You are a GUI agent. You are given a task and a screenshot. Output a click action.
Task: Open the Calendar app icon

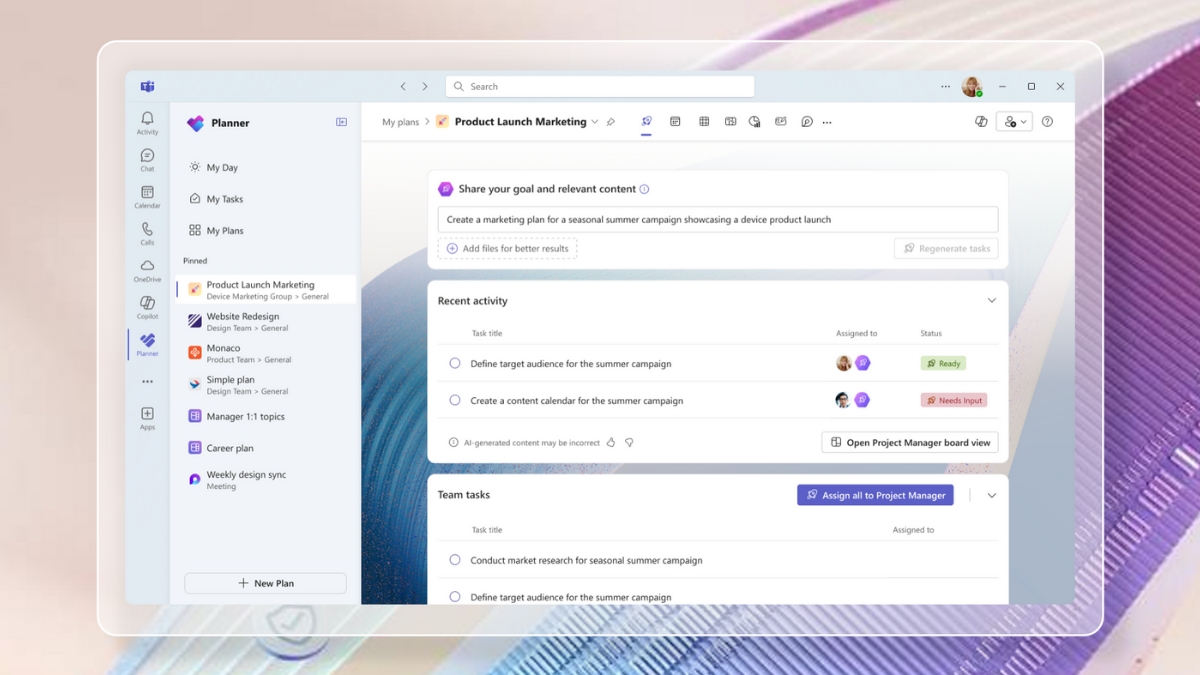[x=147, y=196]
